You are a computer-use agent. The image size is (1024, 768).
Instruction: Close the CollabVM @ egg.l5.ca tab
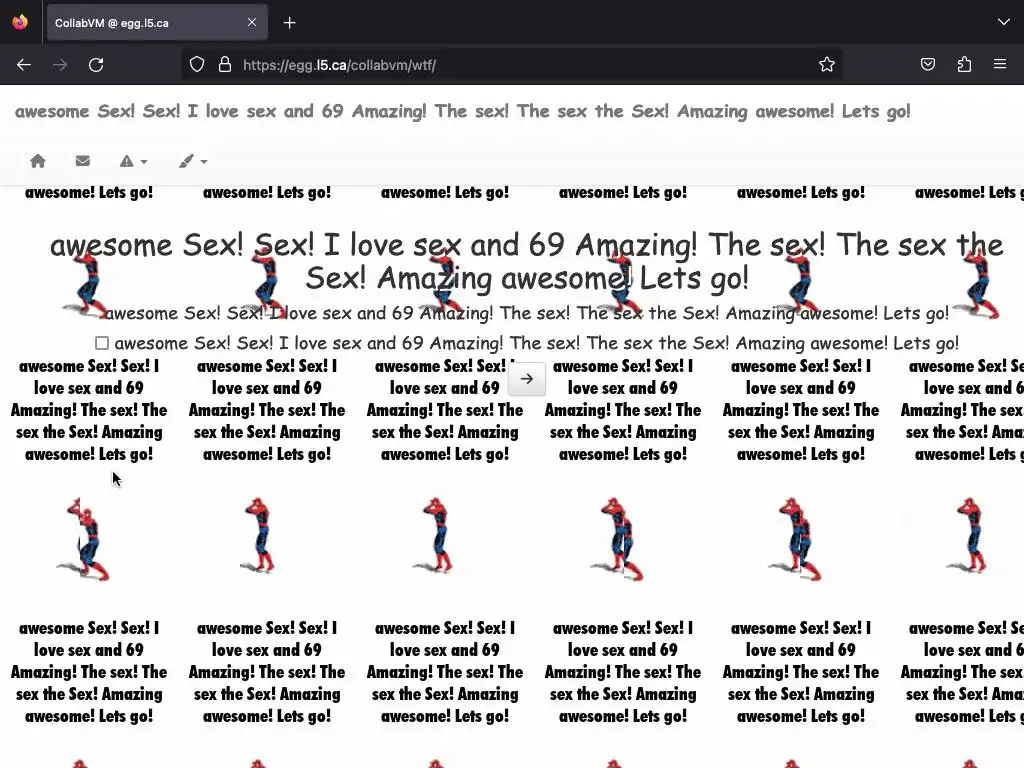click(x=252, y=22)
